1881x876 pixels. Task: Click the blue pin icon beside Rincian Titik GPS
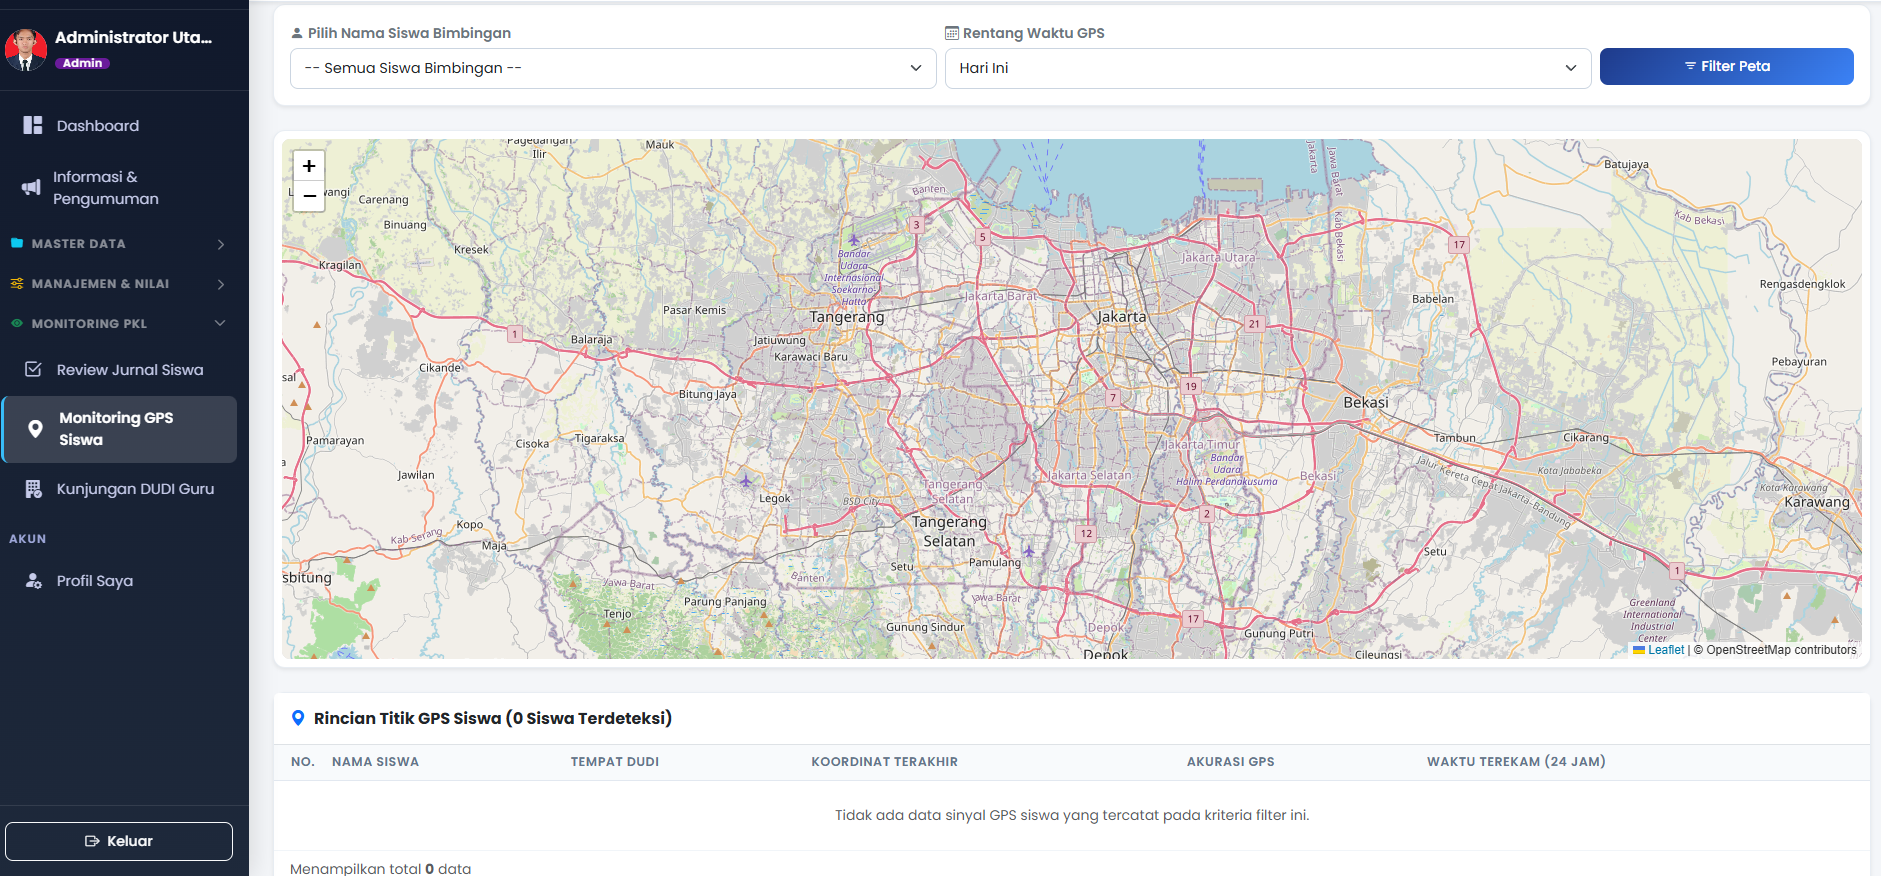tap(298, 718)
